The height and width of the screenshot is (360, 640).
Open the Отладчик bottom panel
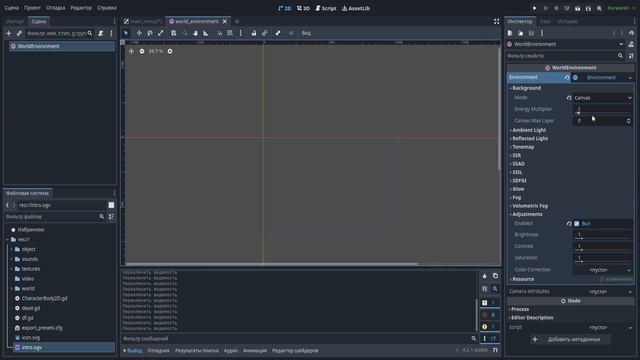158,351
